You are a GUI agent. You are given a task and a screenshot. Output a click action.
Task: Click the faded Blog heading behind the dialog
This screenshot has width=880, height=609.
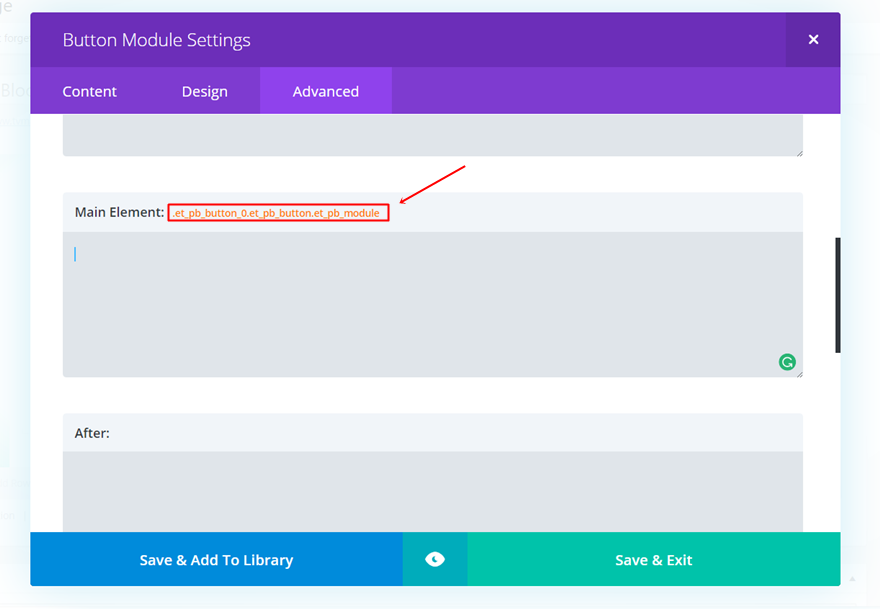click(14, 91)
